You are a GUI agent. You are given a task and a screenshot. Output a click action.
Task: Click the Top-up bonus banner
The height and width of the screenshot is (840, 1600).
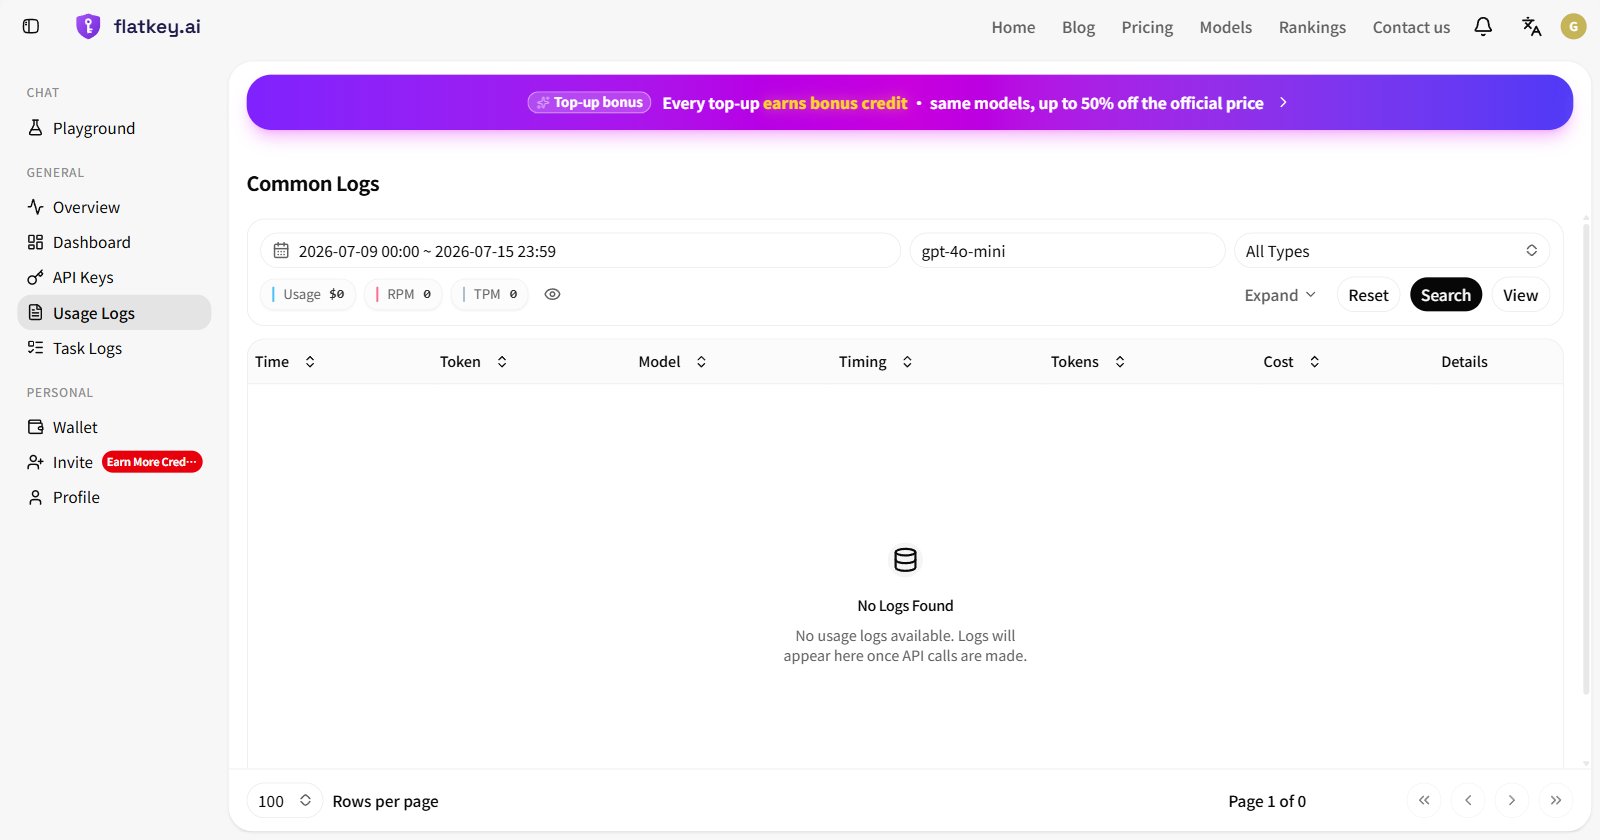(x=909, y=103)
